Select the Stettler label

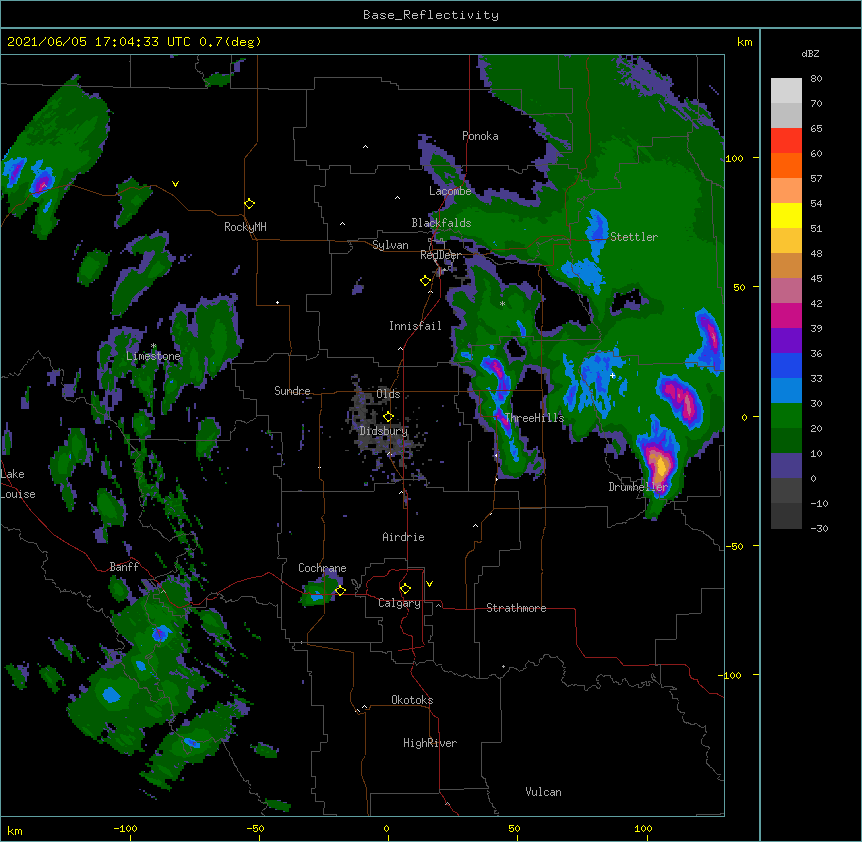[x=634, y=237]
